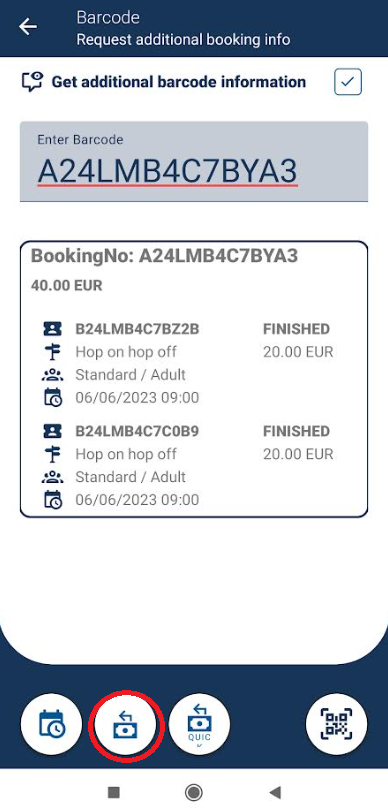
Task: Tap the Get additional barcode information label
Action: (179, 82)
